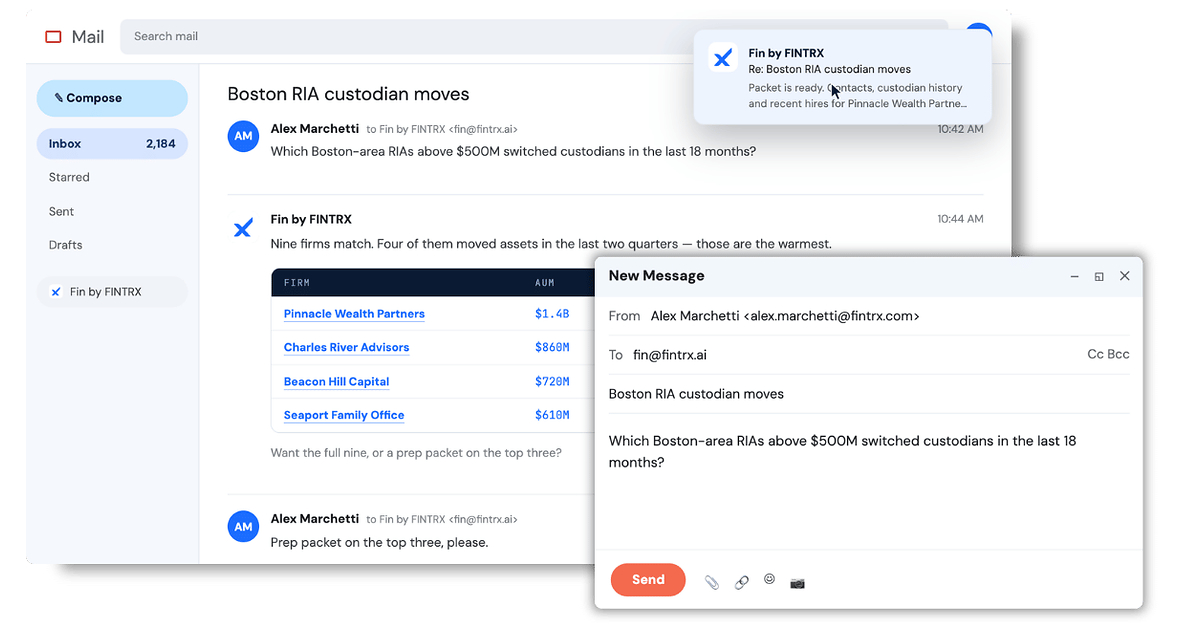Close the New Message composer
Viewport: 1200px width, 628px height.
point(1125,276)
